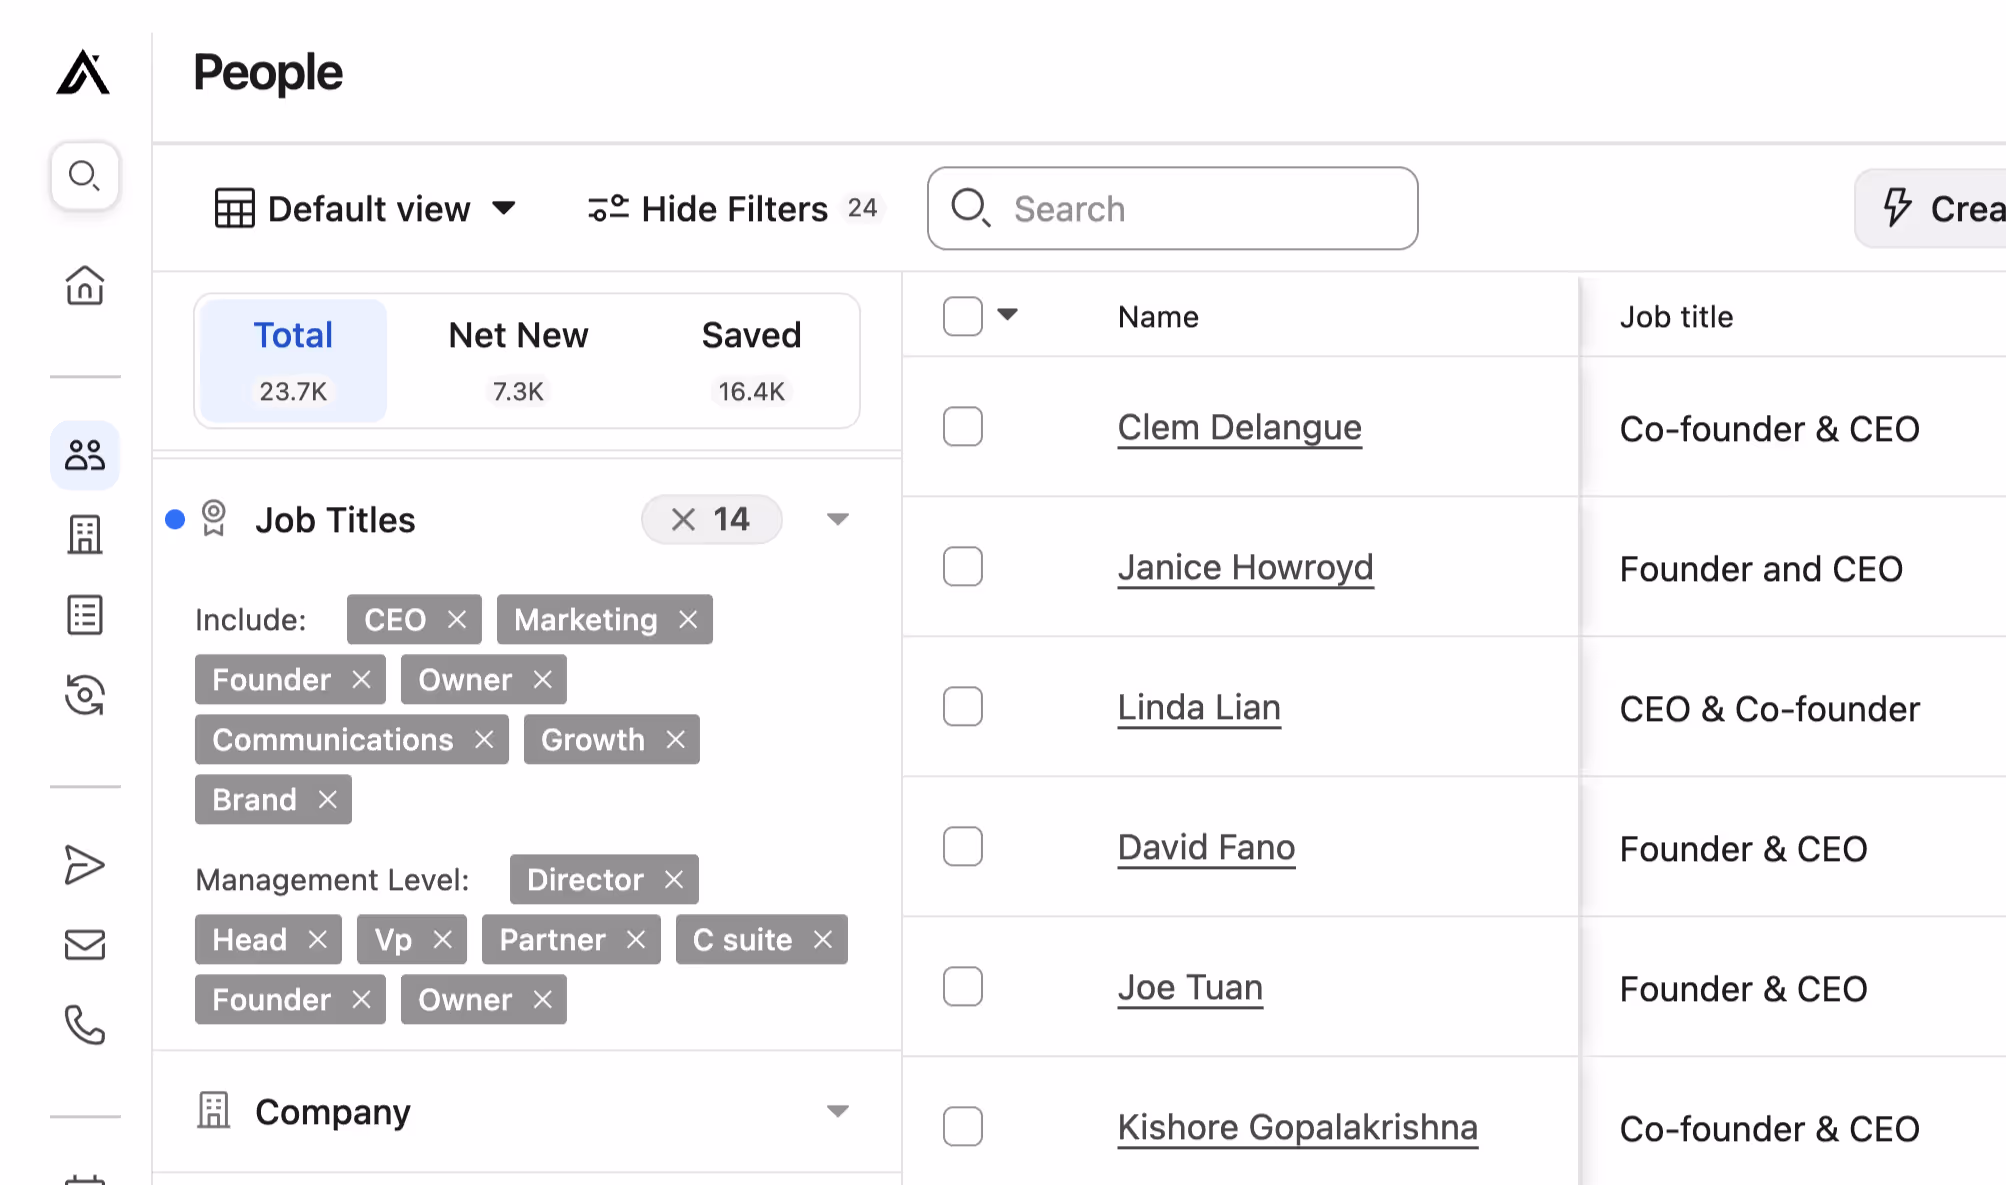Click the People icon in the sidebar
The image size is (2006, 1185).
point(85,455)
